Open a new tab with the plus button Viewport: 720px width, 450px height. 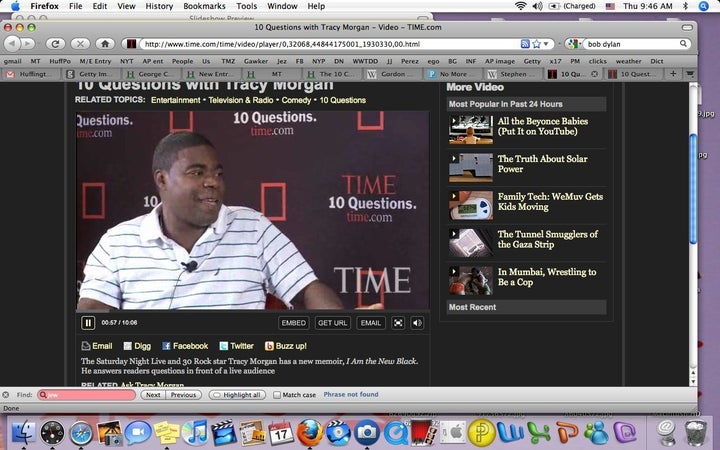coord(673,73)
